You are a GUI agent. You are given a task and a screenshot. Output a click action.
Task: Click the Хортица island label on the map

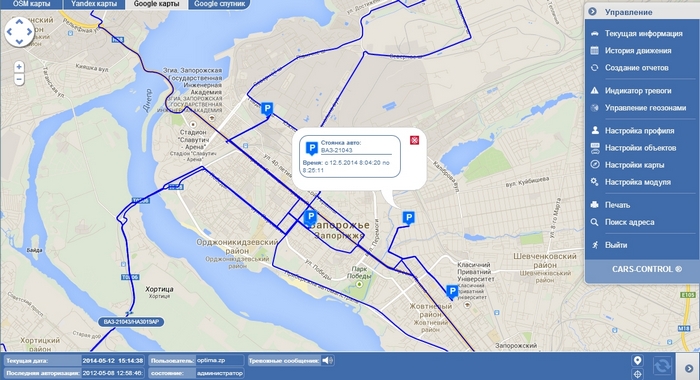click(x=159, y=289)
